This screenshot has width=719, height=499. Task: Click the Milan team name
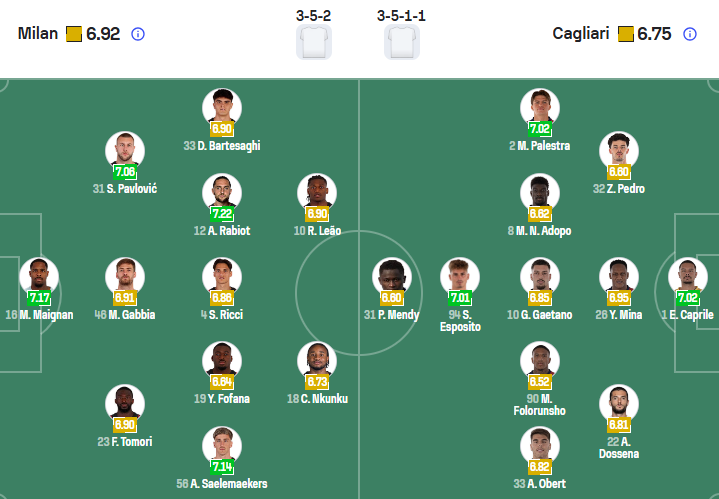(38, 33)
